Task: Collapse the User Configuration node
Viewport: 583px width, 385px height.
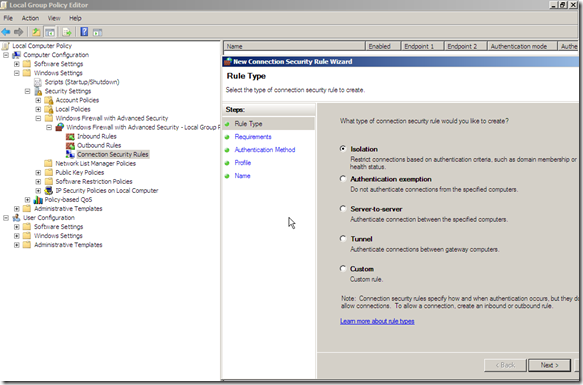Action: tap(6, 218)
